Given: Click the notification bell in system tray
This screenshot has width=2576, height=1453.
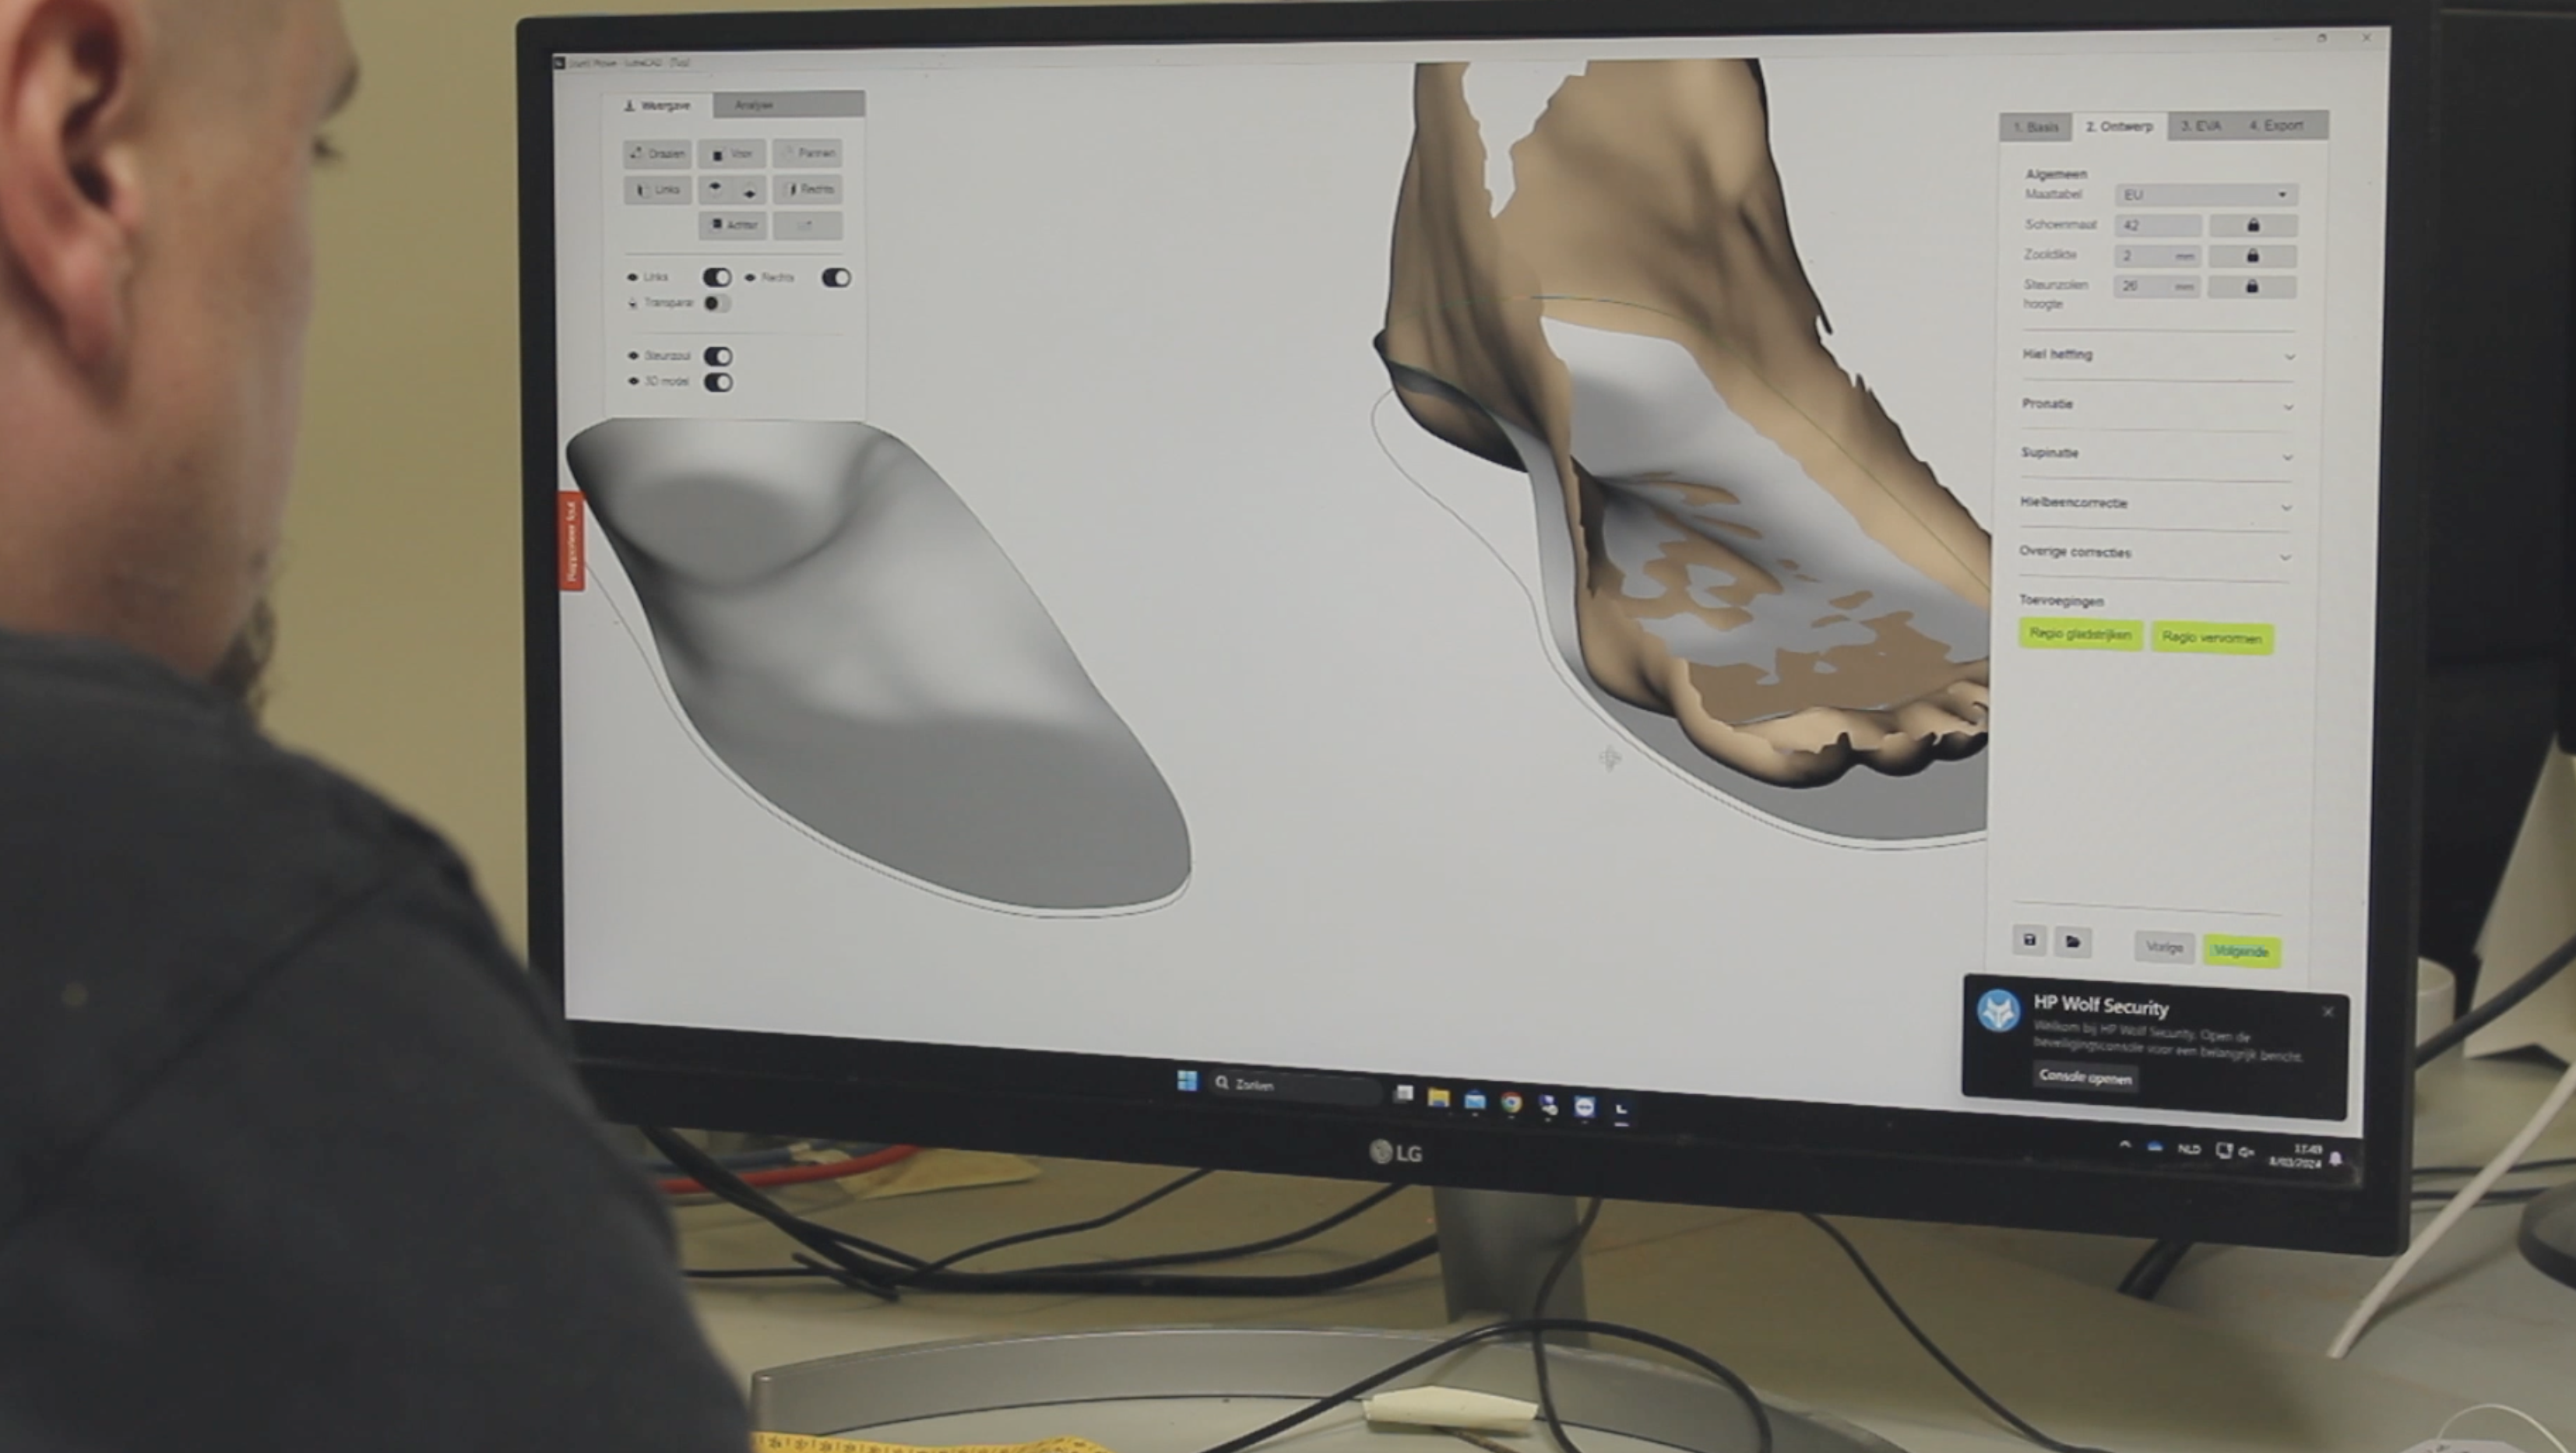Looking at the screenshot, I should coord(2337,1158).
